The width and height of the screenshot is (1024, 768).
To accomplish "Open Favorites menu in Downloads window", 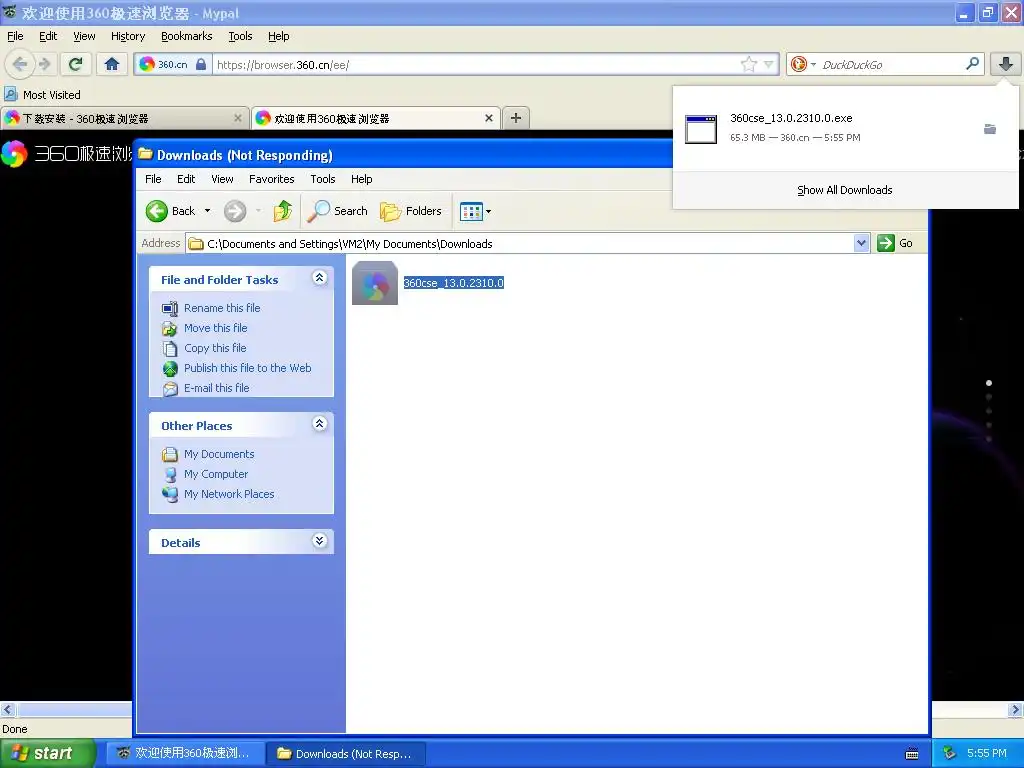I will (x=271, y=179).
